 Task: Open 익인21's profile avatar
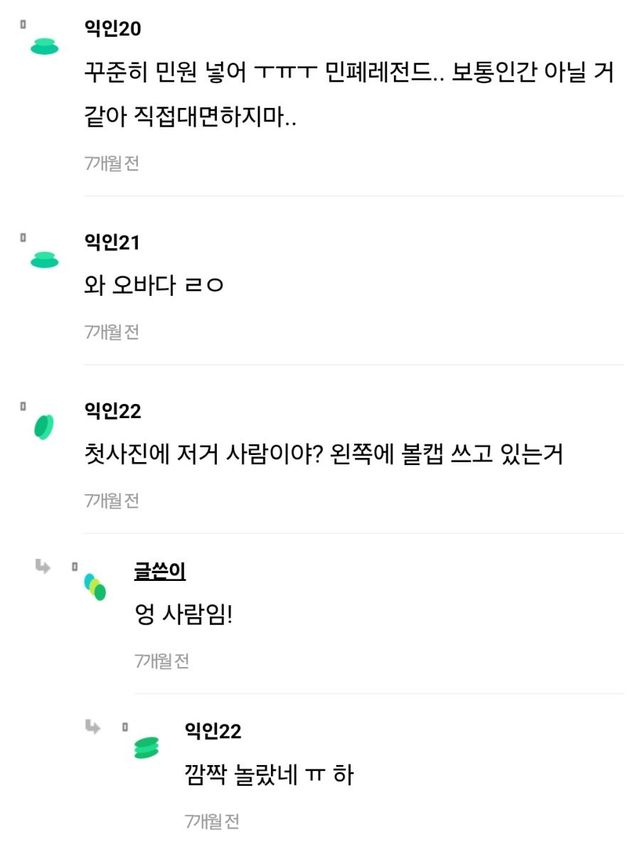tap(44, 261)
